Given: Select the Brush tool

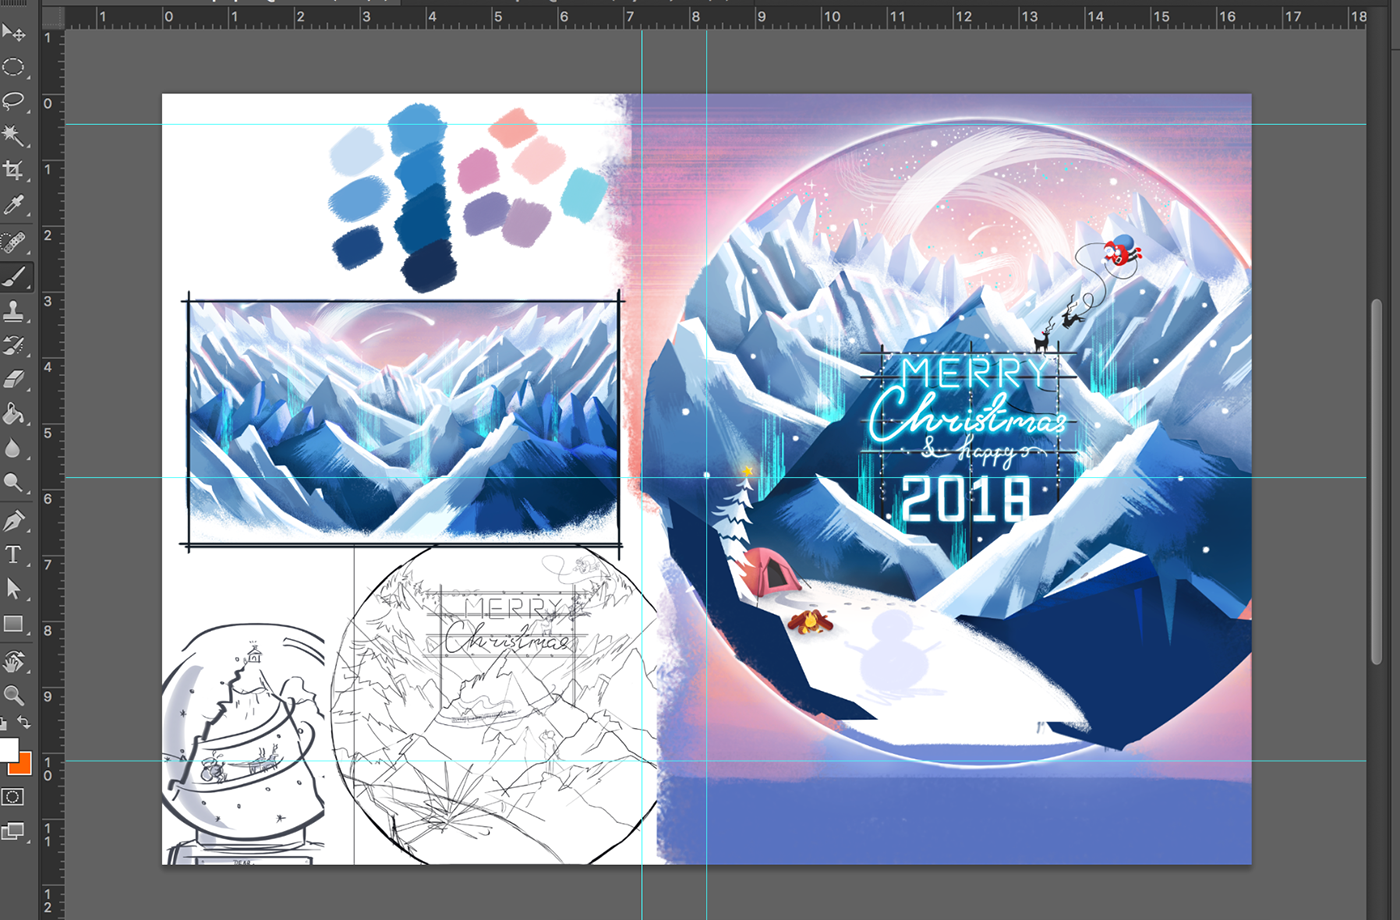Looking at the screenshot, I should click(x=14, y=277).
